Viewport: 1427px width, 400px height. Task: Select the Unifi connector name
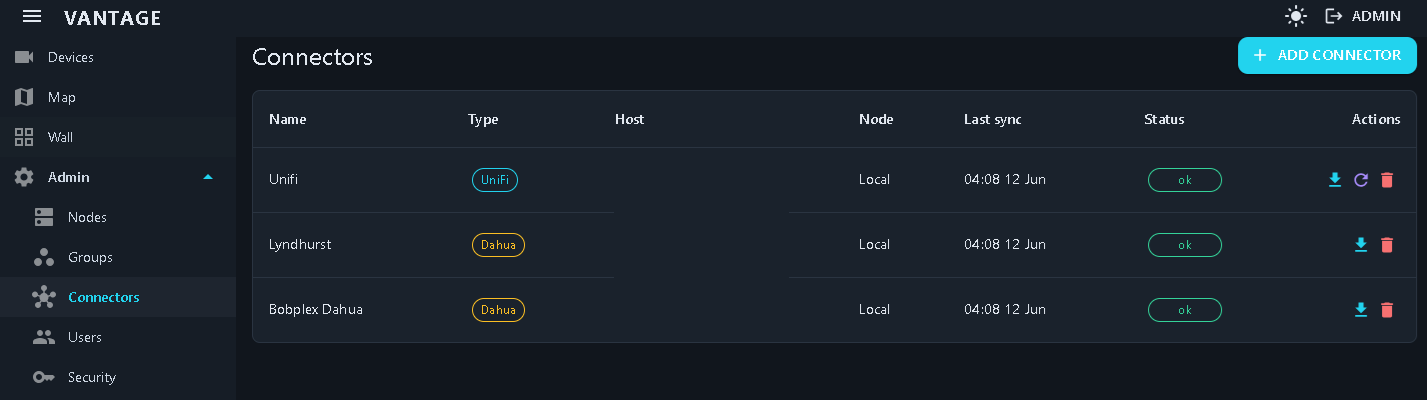coord(284,180)
